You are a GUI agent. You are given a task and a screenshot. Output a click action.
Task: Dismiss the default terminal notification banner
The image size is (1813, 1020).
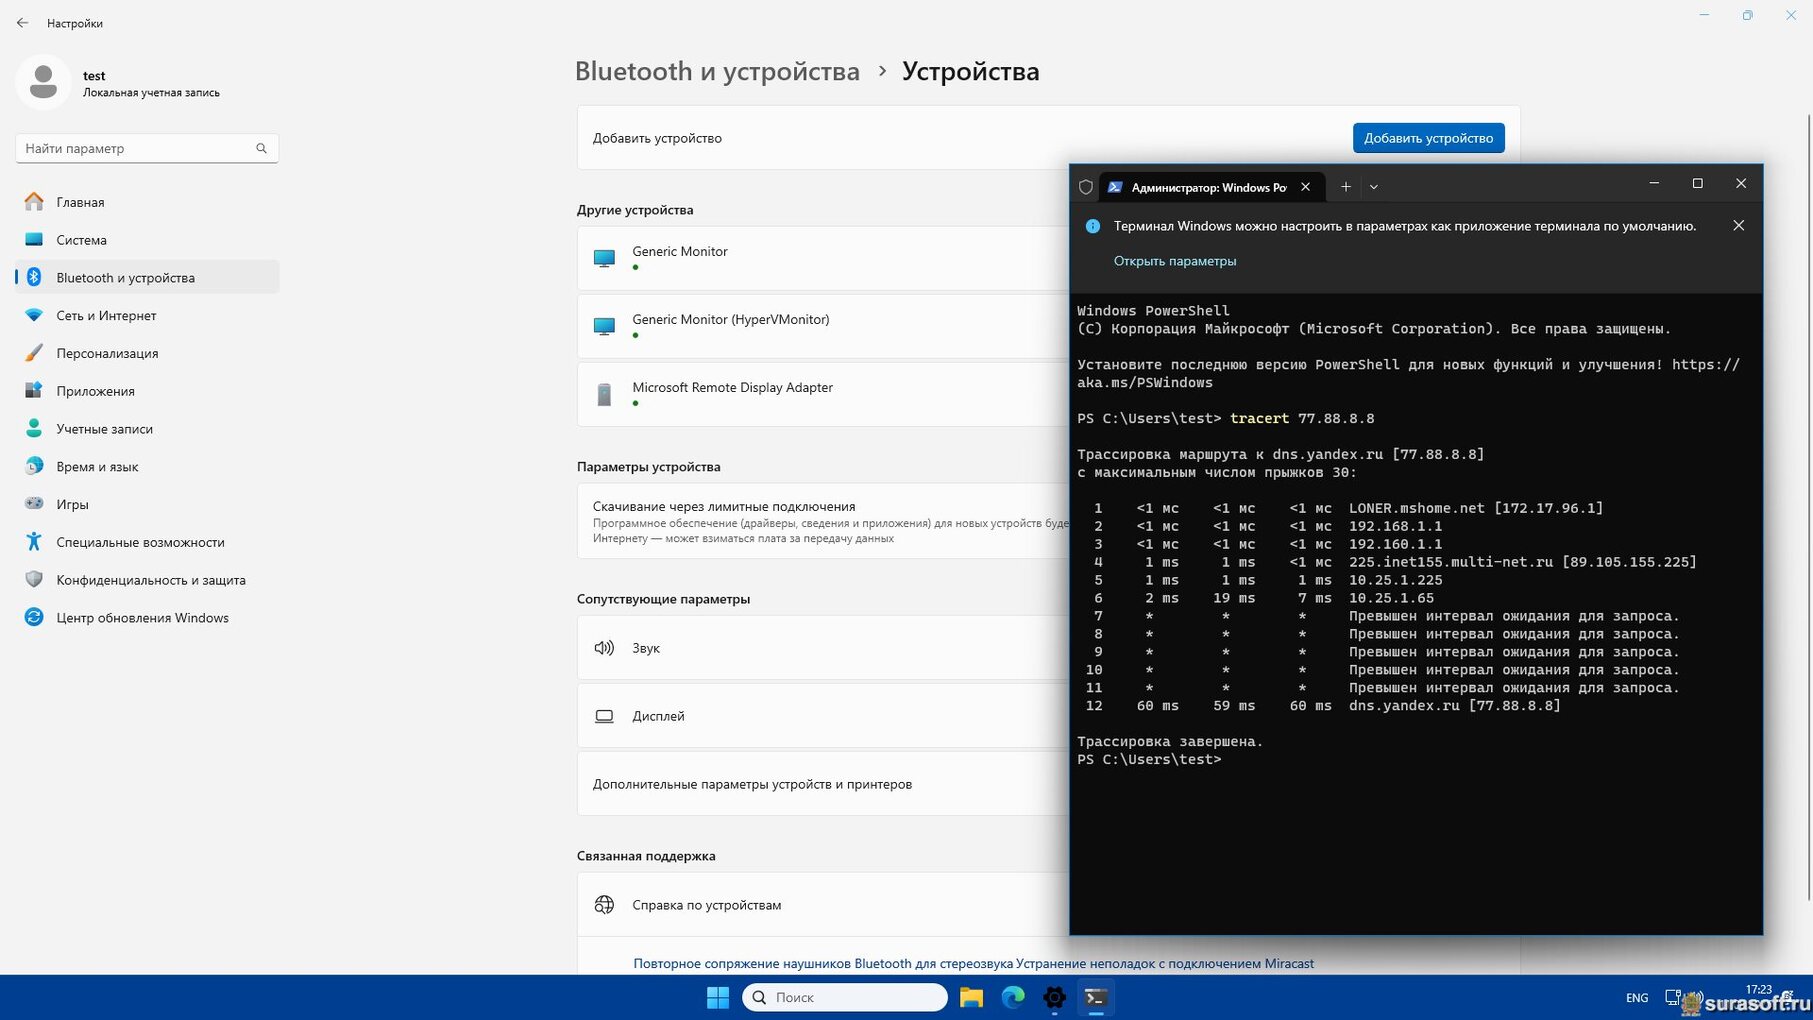coord(1738,226)
